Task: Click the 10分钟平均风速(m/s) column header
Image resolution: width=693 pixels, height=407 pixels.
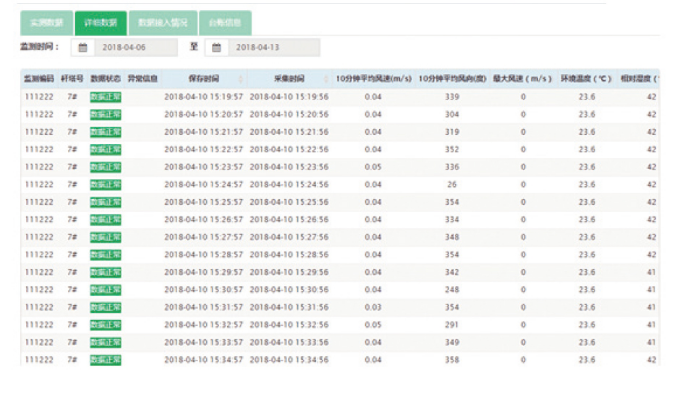Action: (x=372, y=78)
